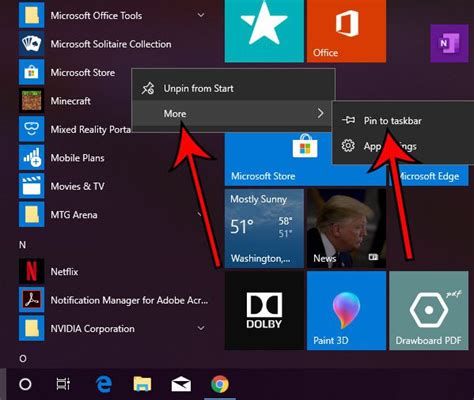The height and width of the screenshot is (400, 474).
Task: Open the Drawboard PDF tile
Action: pos(429,310)
